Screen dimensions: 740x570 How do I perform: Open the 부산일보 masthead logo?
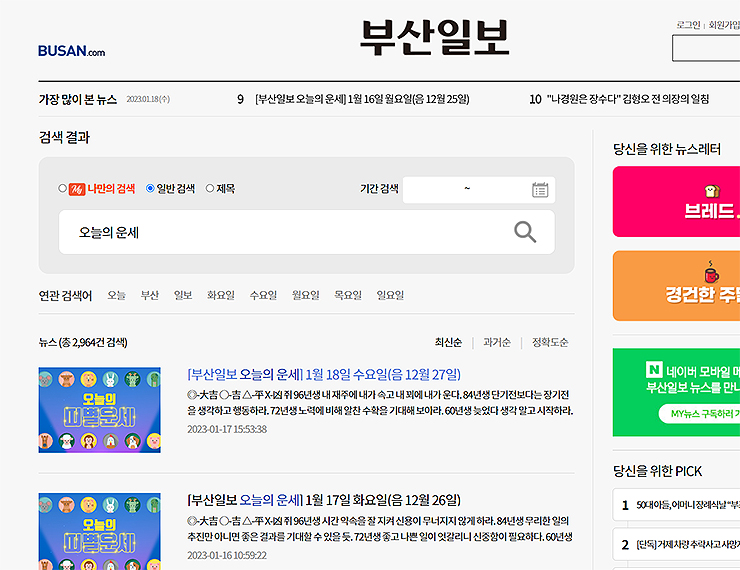(x=435, y=38)
